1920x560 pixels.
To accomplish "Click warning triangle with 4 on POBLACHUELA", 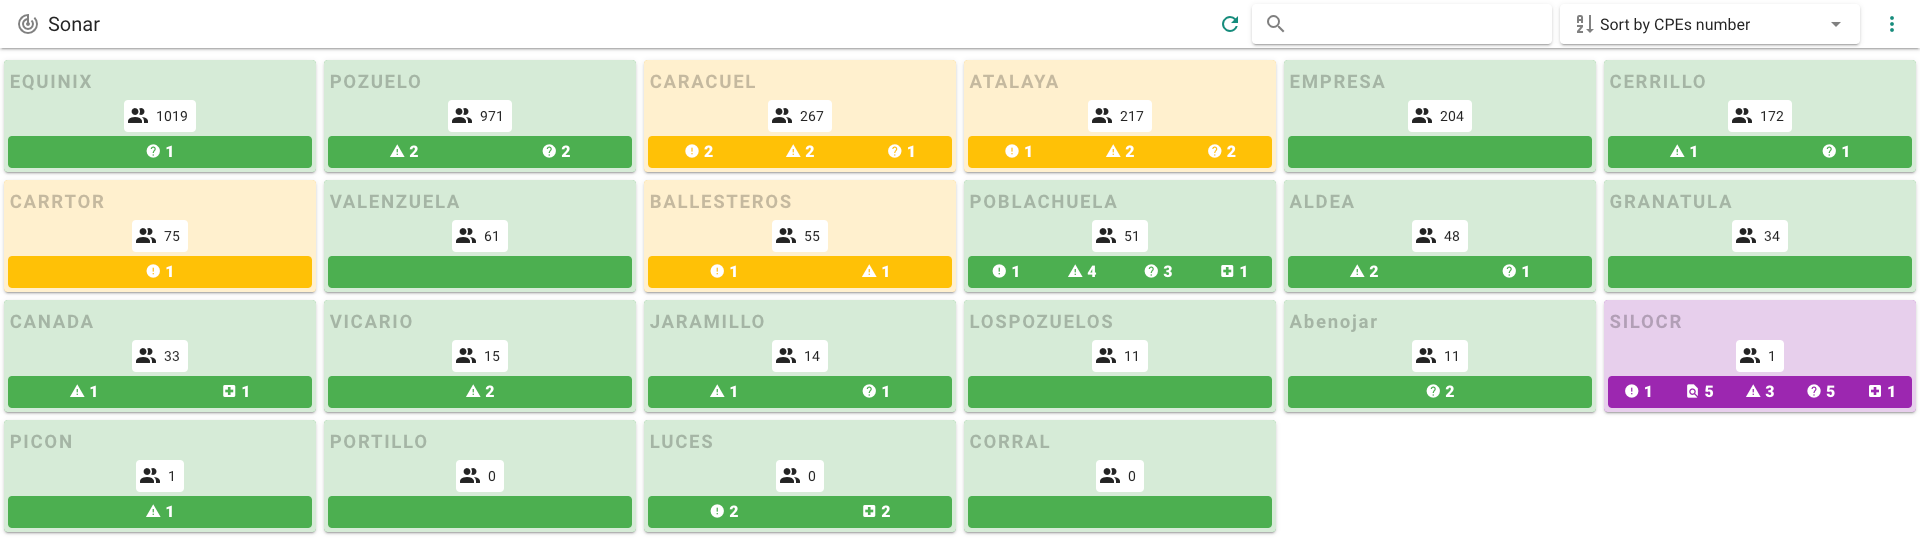I will point(1082,272).
